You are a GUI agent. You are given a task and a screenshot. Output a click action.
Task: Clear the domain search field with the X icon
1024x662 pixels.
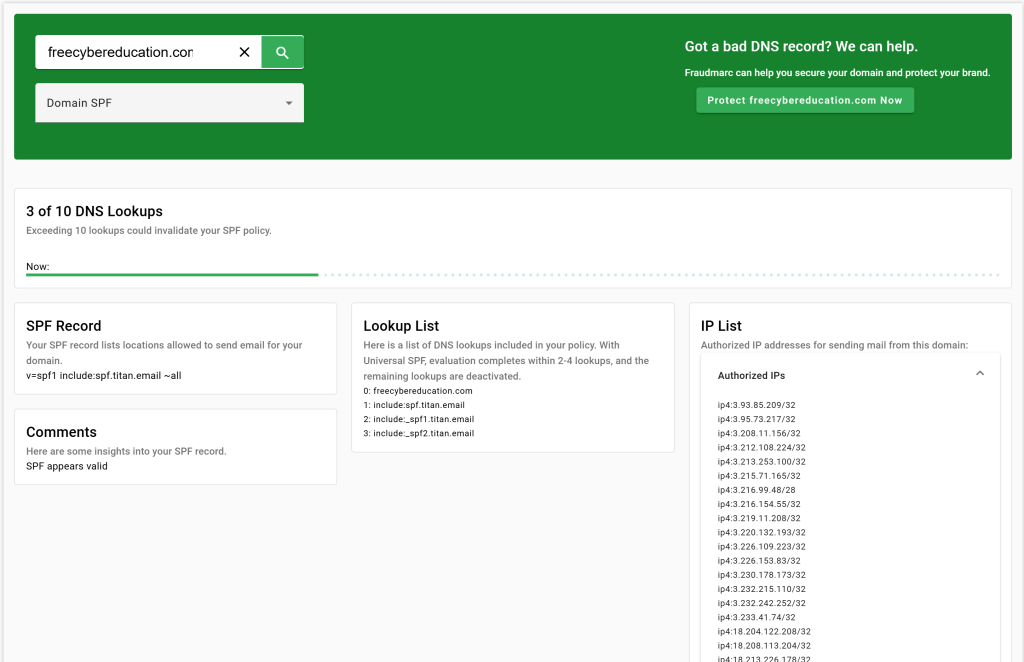[x=244, y=52]
